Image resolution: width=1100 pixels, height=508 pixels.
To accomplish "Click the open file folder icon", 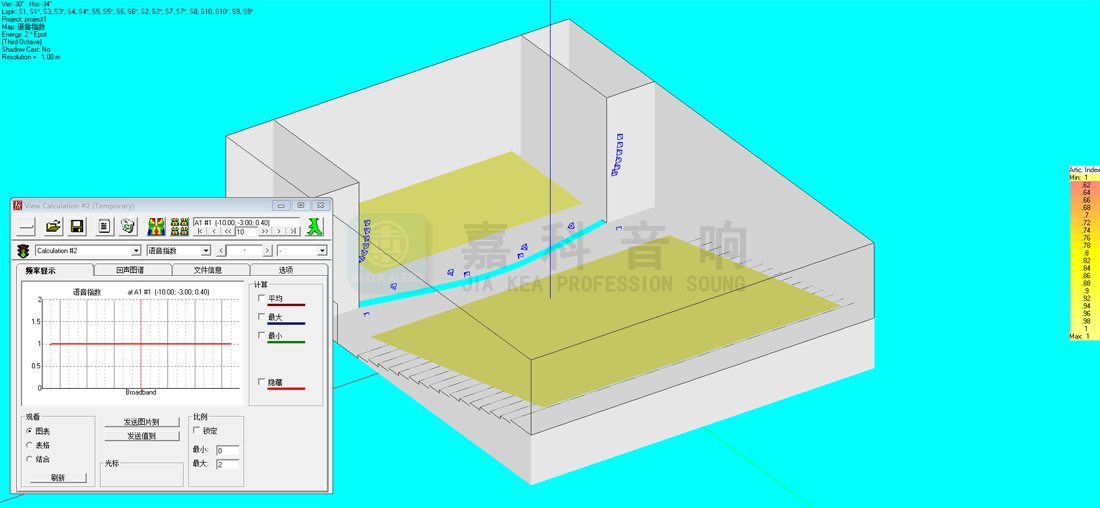I will (x=54, y=227).
